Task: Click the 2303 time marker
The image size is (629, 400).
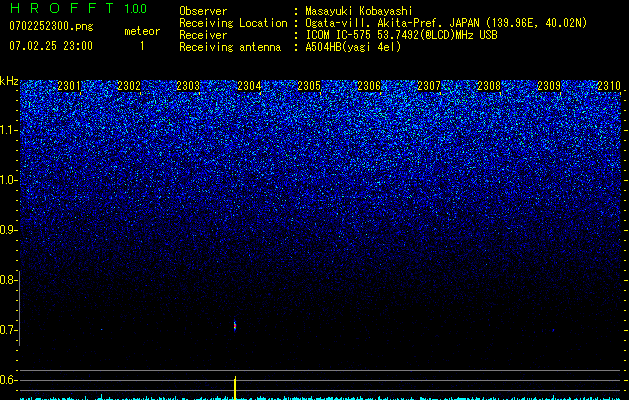Action: click(x=188, y=85)
